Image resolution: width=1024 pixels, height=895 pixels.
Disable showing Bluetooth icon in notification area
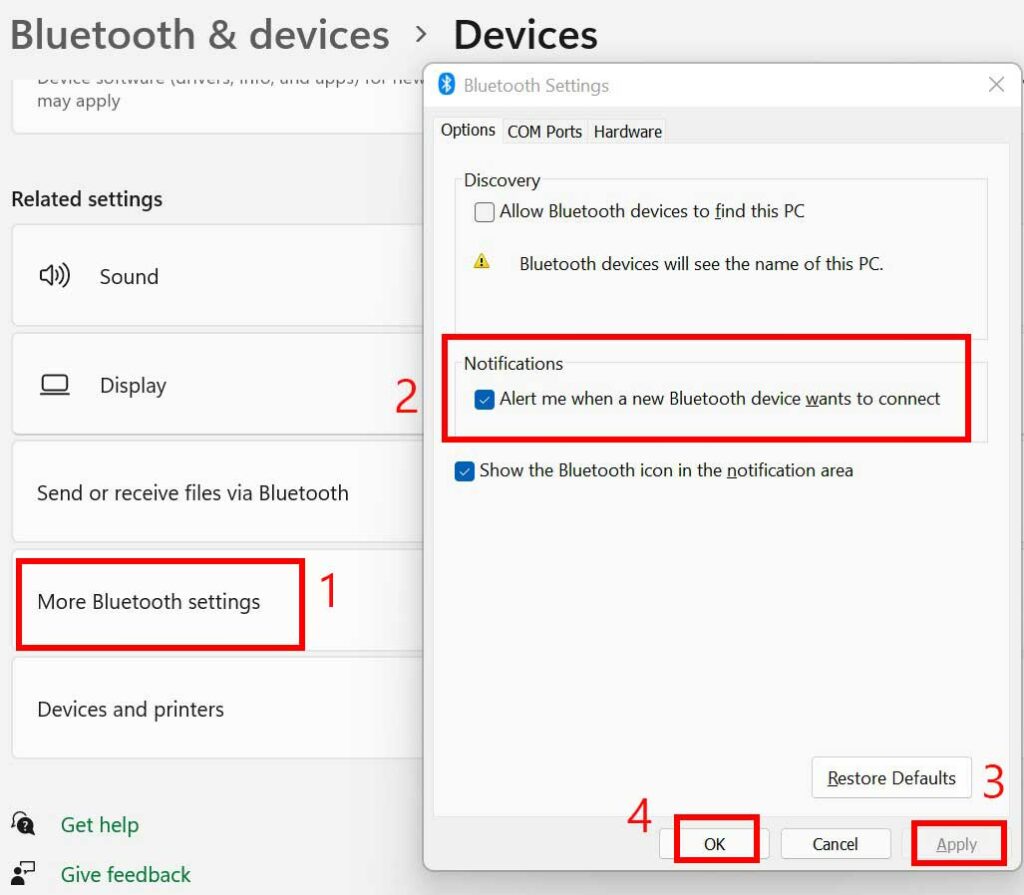464,470
